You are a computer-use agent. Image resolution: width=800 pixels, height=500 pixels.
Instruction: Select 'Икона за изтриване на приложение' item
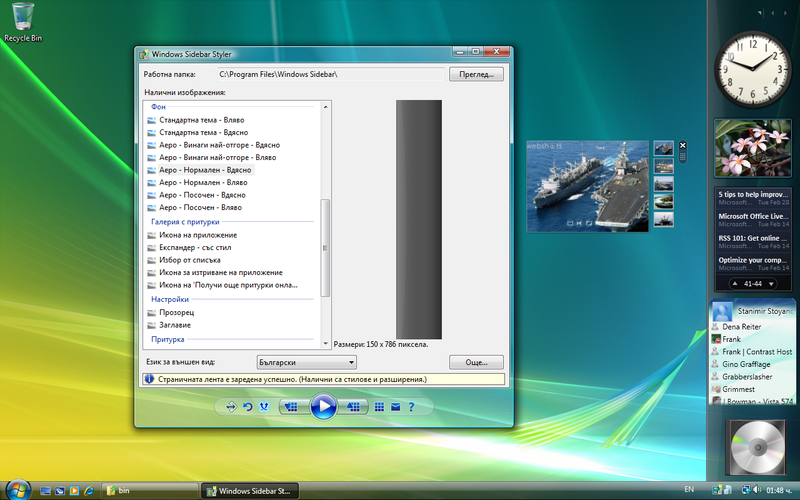(220, 272)
